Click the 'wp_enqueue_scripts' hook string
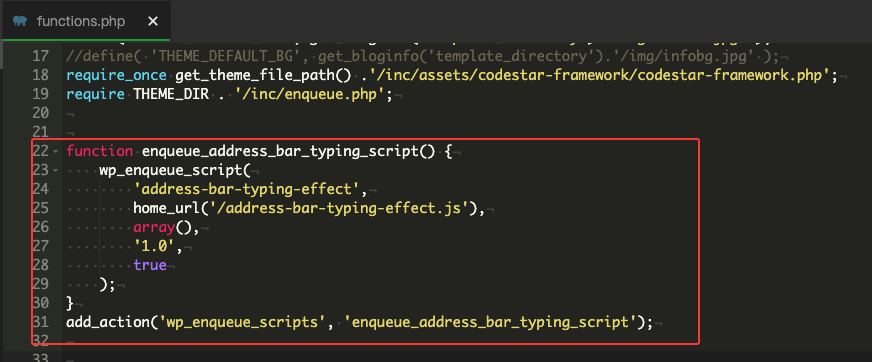 pyautogui.click(x=242, y=323)
